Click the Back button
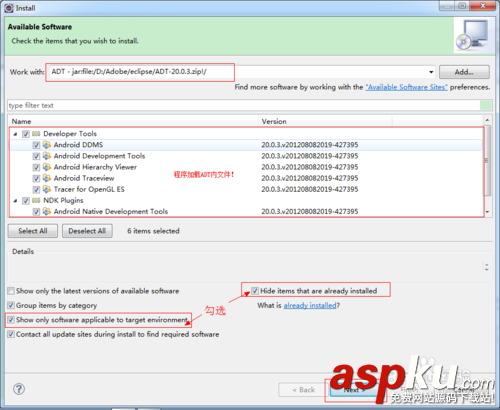This screenshot has height=410, width=500. [x=303, y=390]
